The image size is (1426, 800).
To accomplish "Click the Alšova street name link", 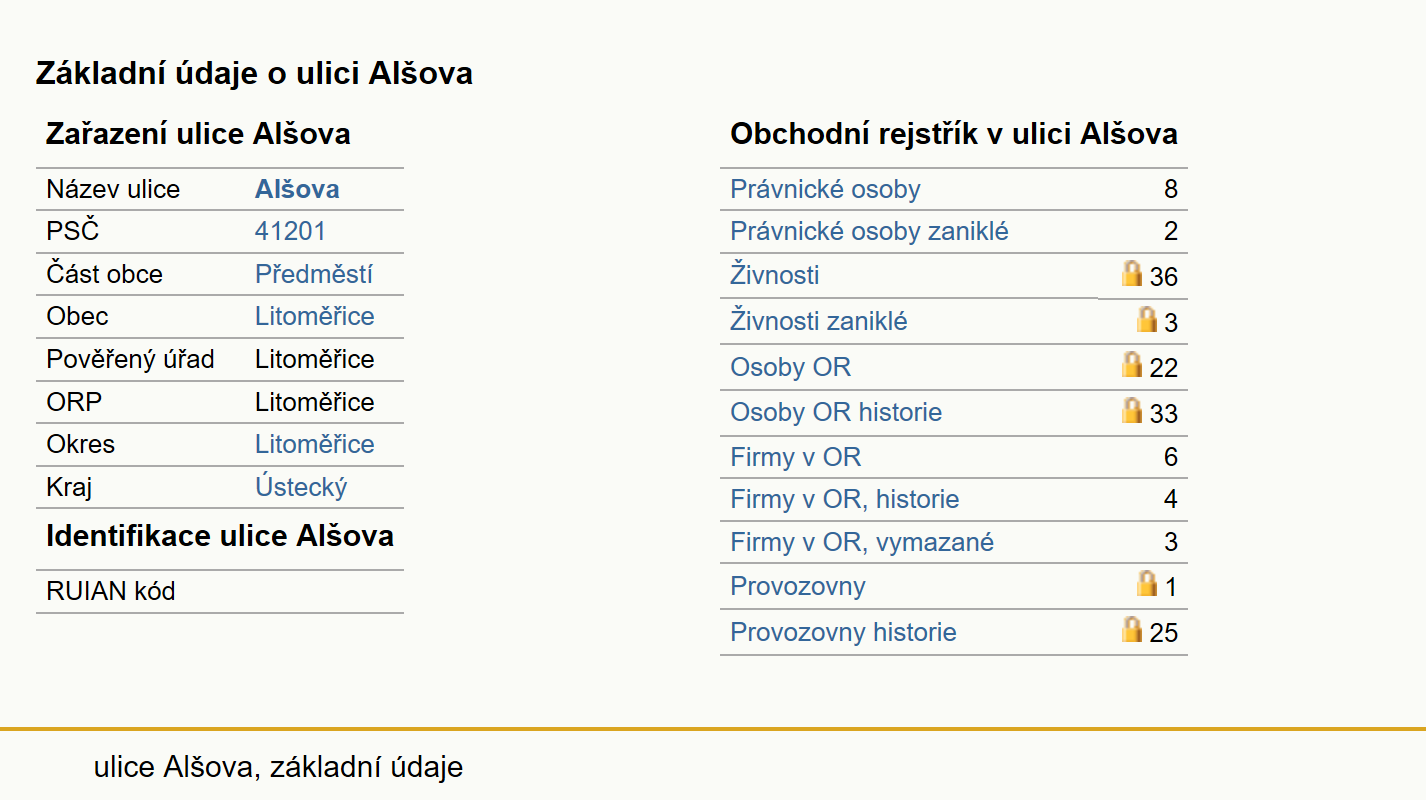I will (x=297, y=189).
